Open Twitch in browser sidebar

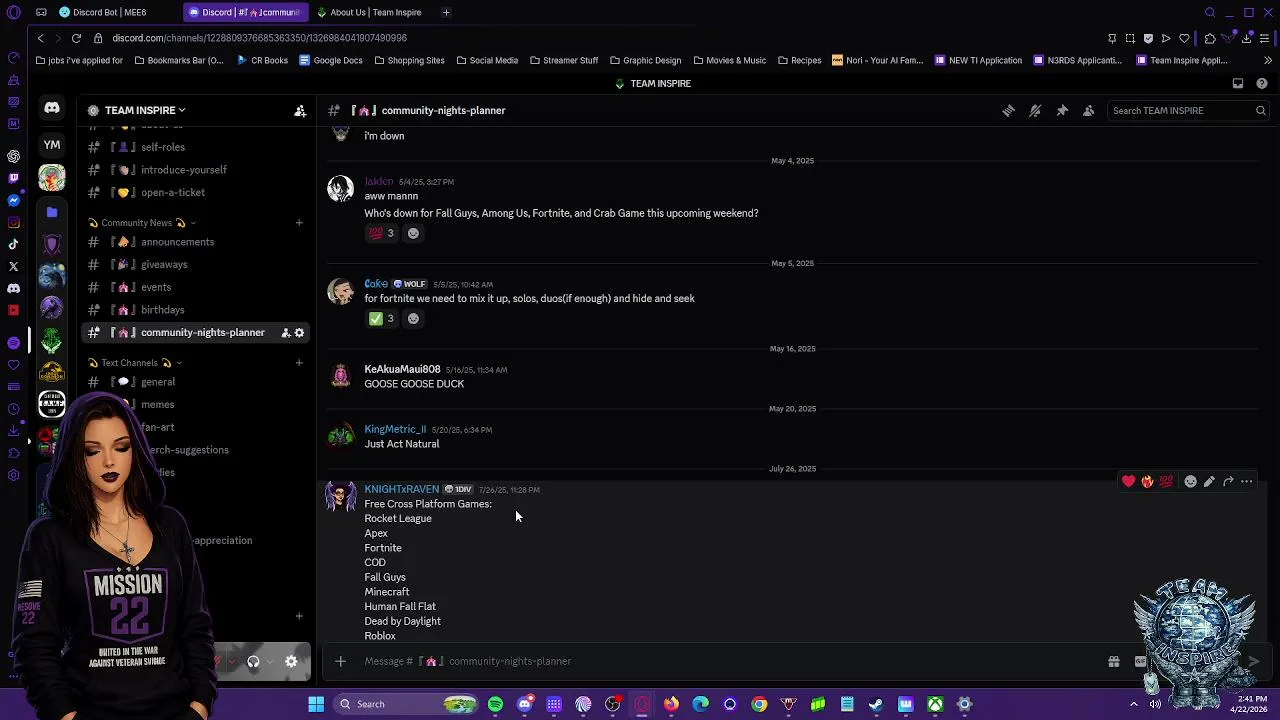[13, 178]
